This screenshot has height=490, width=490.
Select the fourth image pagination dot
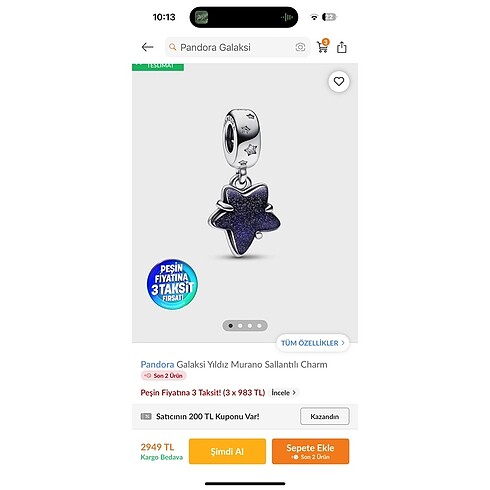[259, 326]
